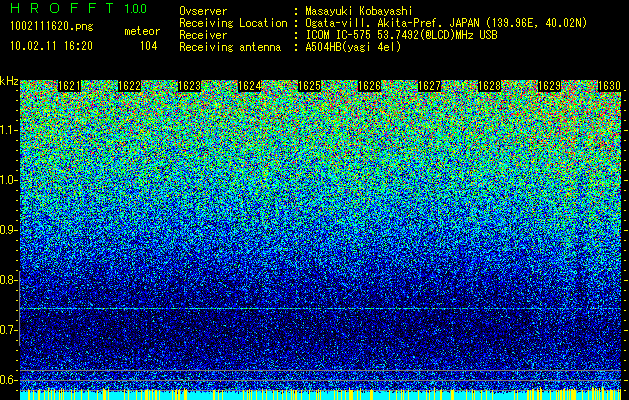Select the 1622 time marker
The height and width of the screenshot is (400, 629).
point(130,86)
